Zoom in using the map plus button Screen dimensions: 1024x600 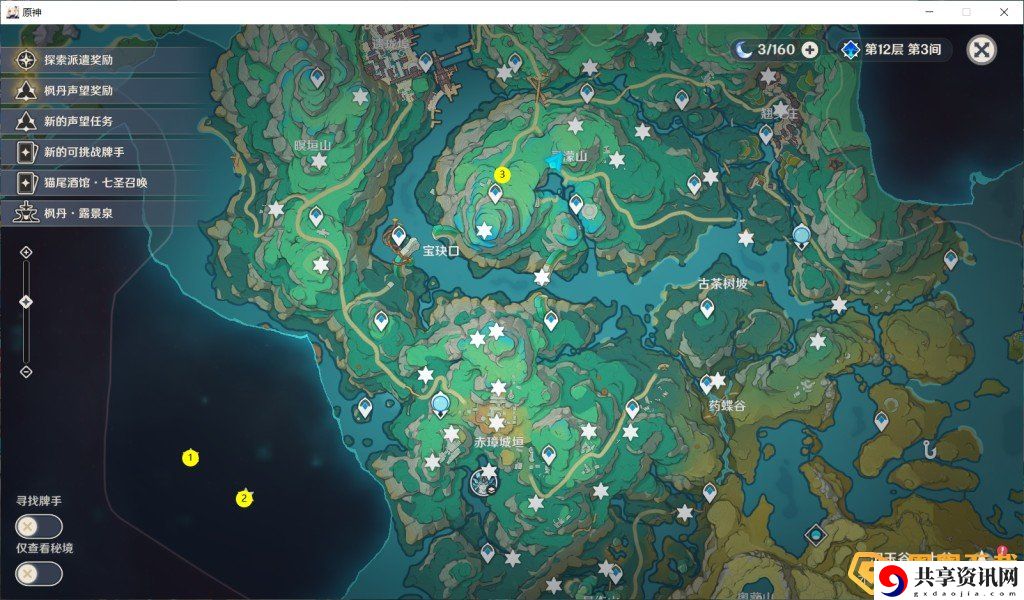[26, 253]
